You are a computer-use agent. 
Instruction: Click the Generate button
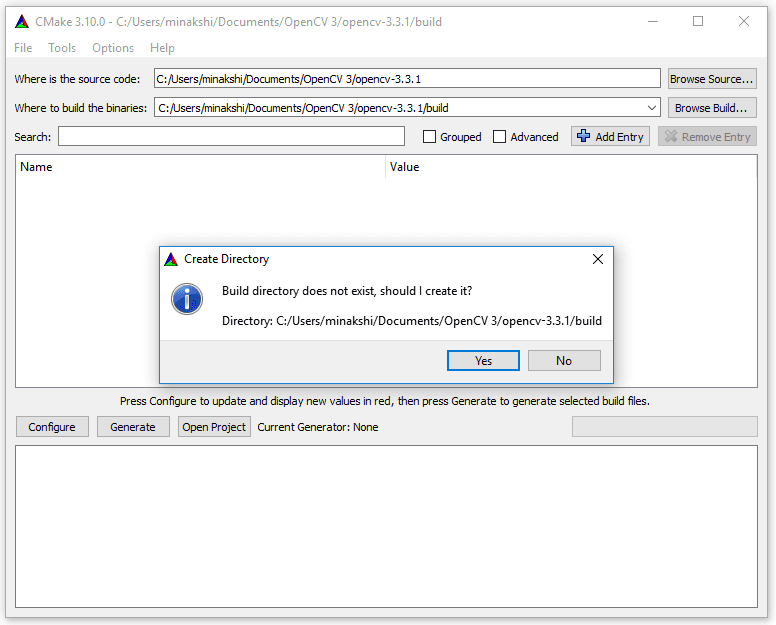[x=133, y=427]
